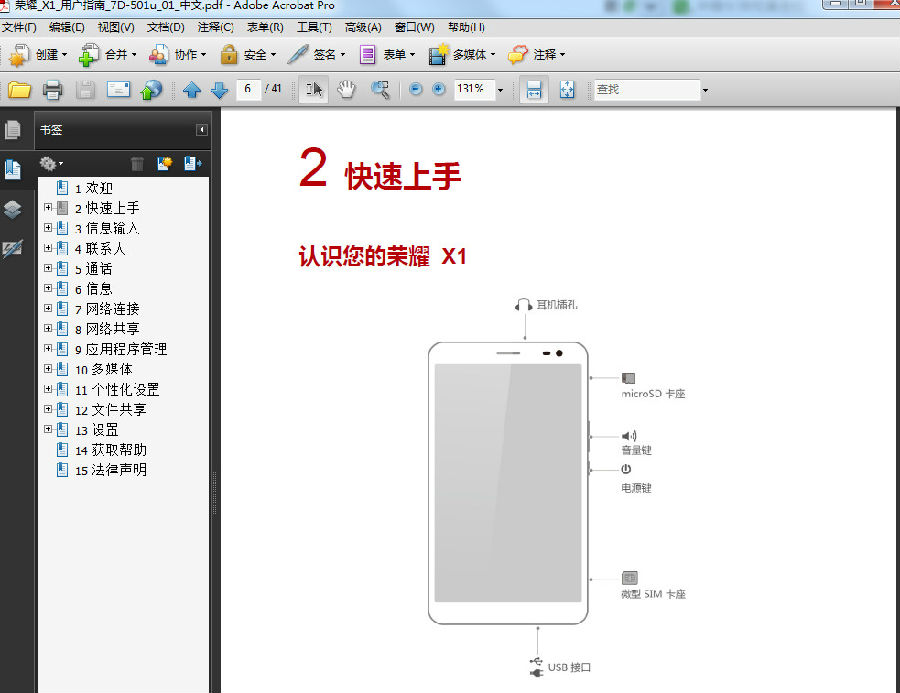Click the Print icon
Image resolution: width=900 pixels, height=693 pixels.
pos(52,90)
